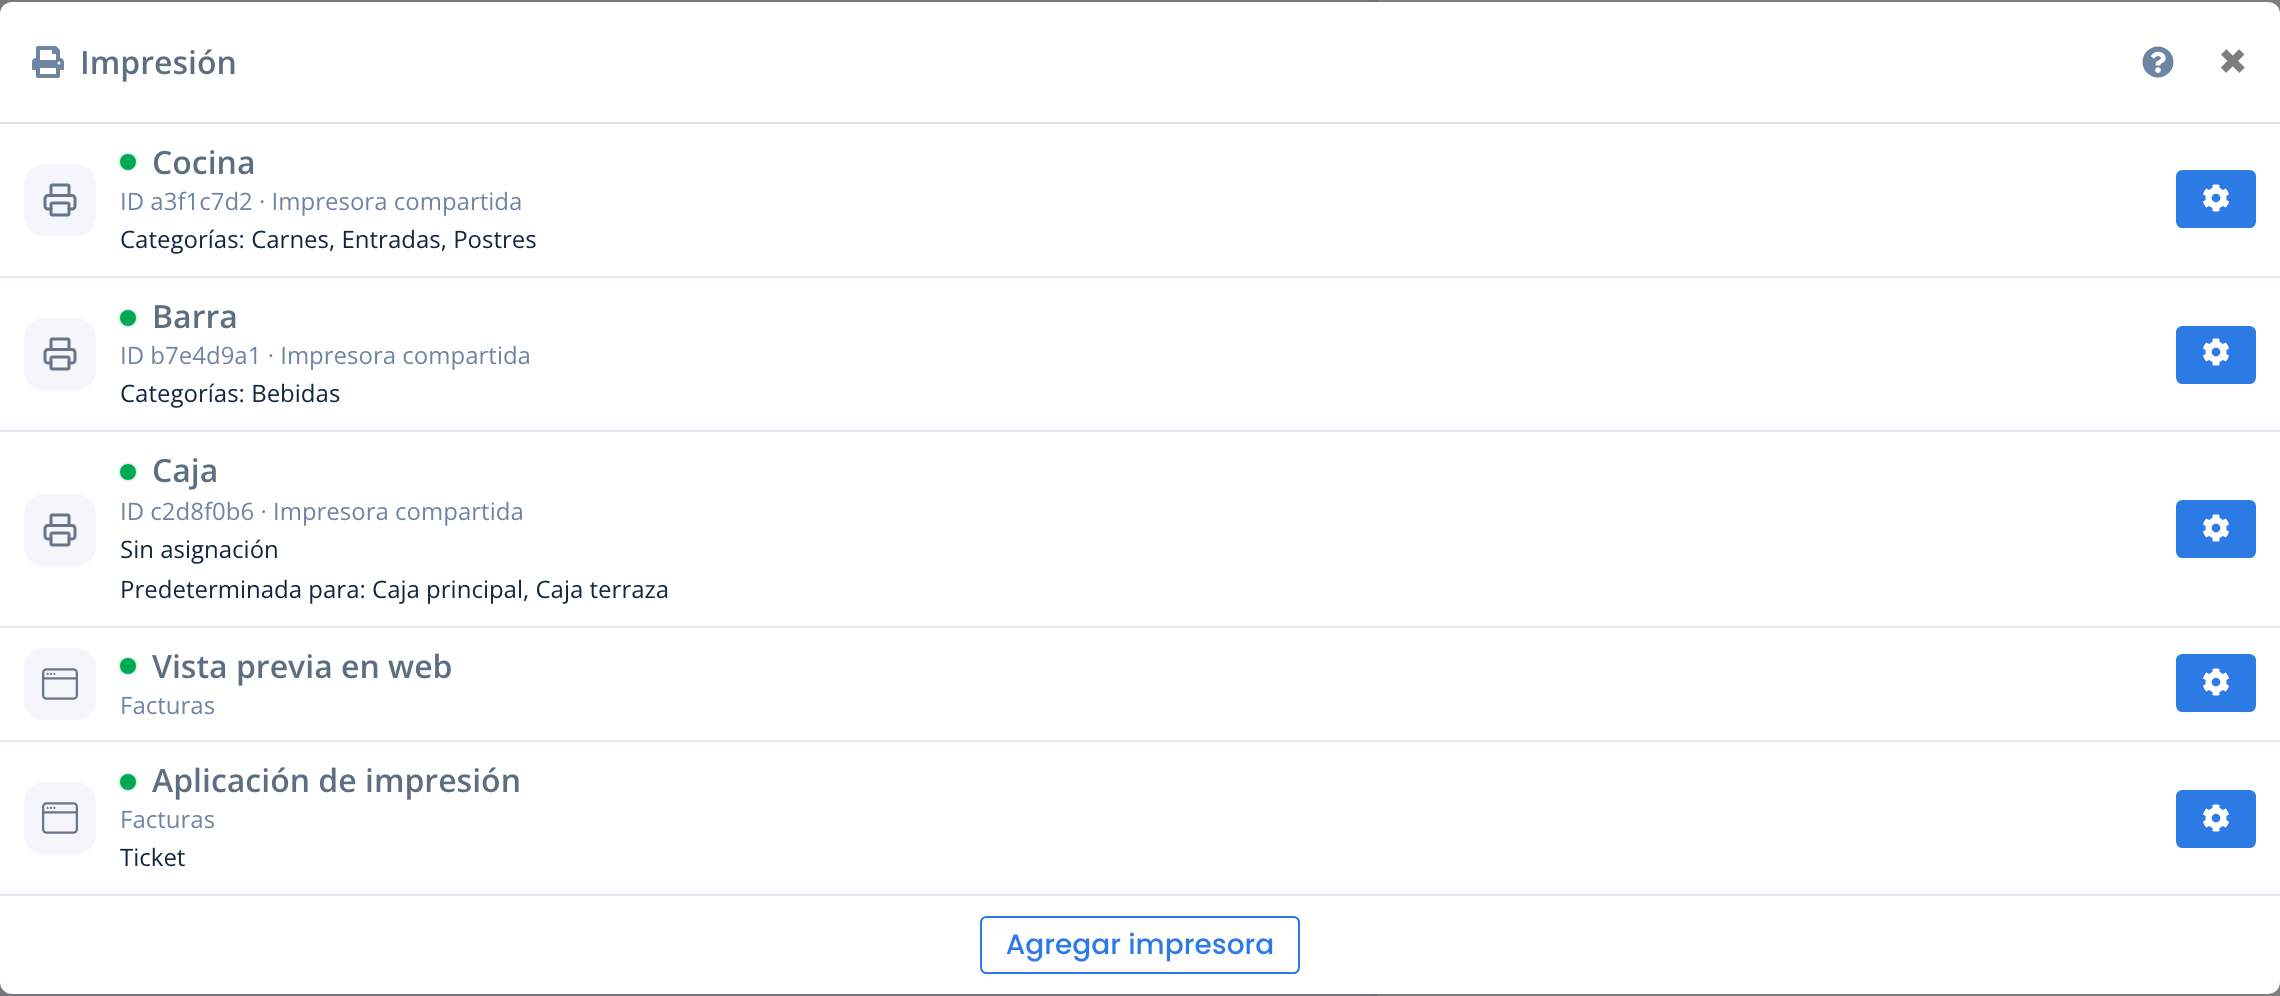
Task: Select the Caja printer name
Action: 184,471
